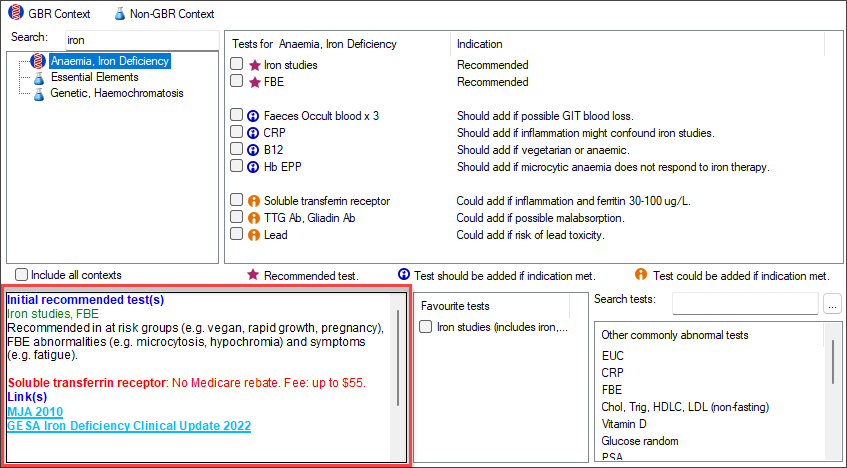Open the browse button beside Search tests
The image size is (847, 468).
[x=833, y=302]
